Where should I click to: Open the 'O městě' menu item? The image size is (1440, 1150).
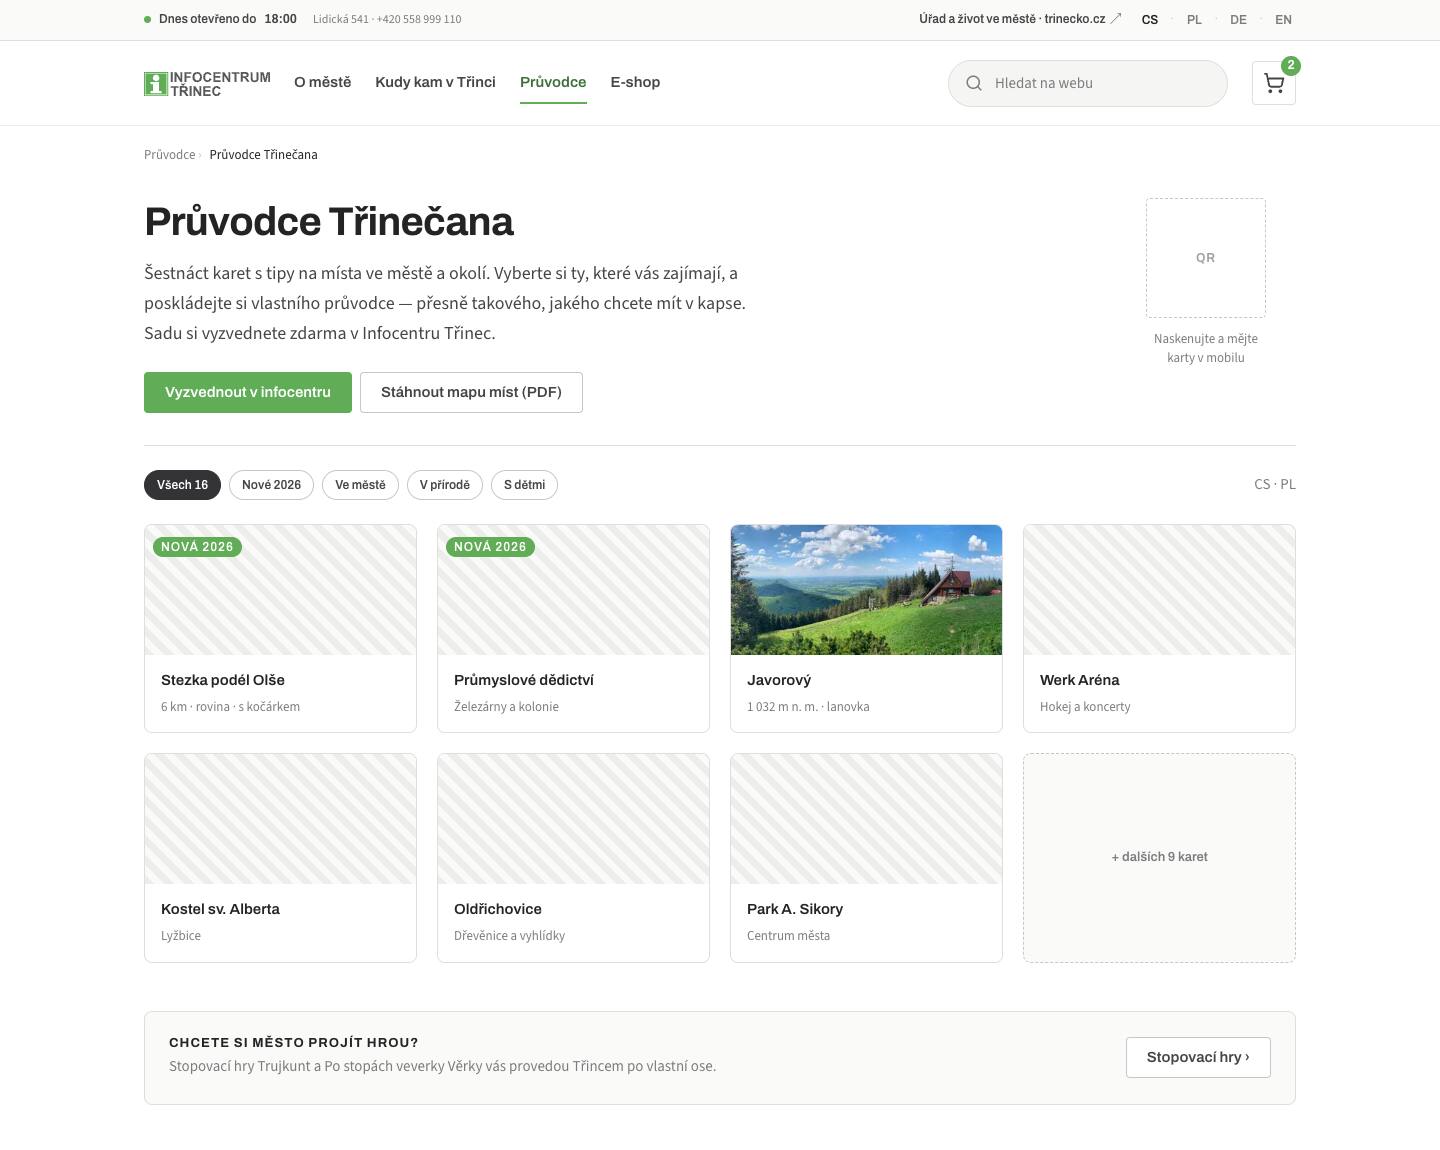(x=322, y=82)
